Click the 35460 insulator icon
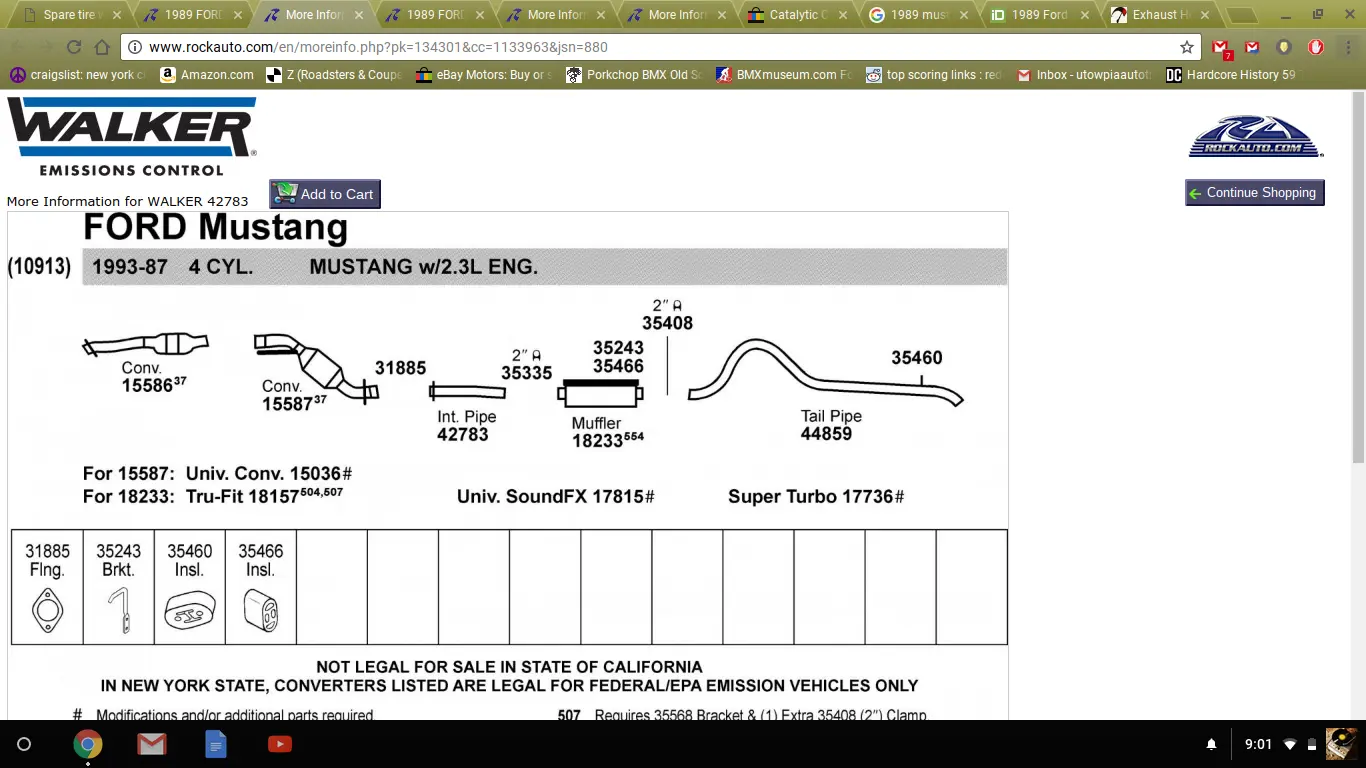This screenshot has height=768, width=1366. pos(189,611)
